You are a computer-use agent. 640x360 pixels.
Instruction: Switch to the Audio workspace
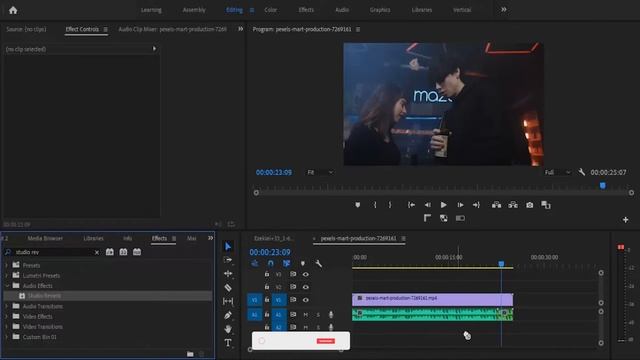point(342,10)
